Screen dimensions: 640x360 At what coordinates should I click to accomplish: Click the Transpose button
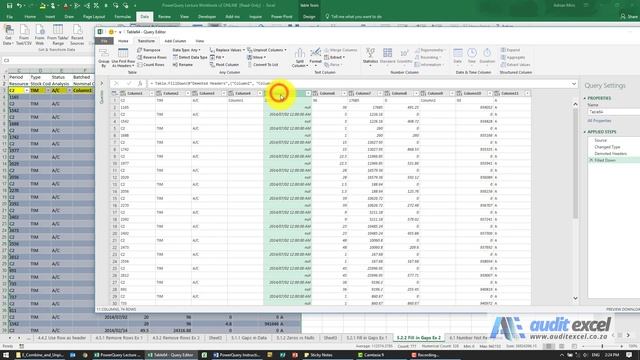click(x=149, y=50)
